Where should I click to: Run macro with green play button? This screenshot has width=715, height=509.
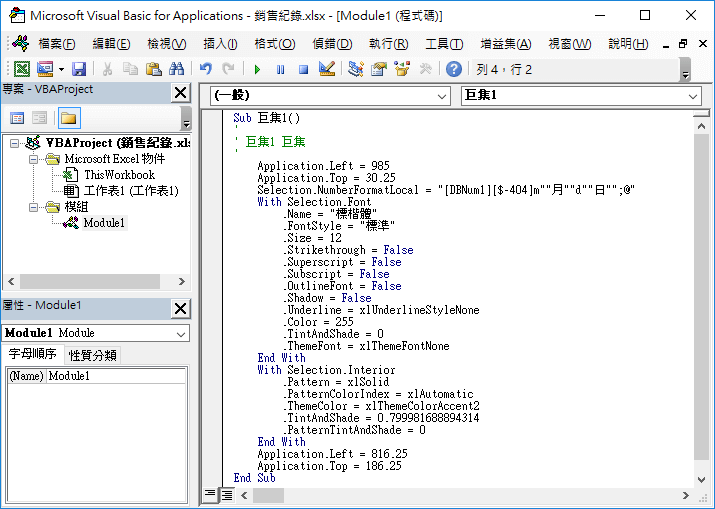point(257,69)
